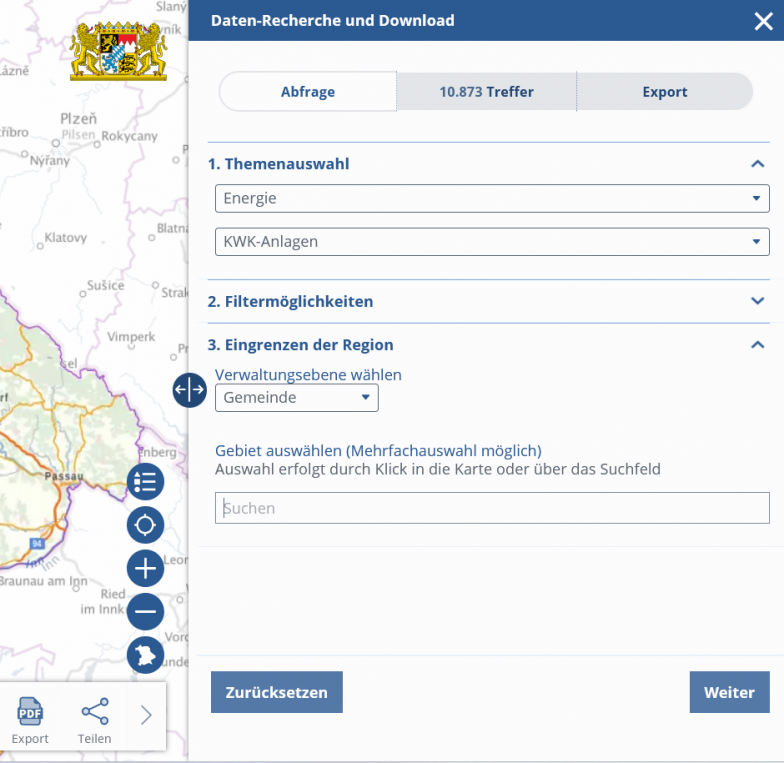Zoom out using the minus icon
784x763 pixels.
146,612
